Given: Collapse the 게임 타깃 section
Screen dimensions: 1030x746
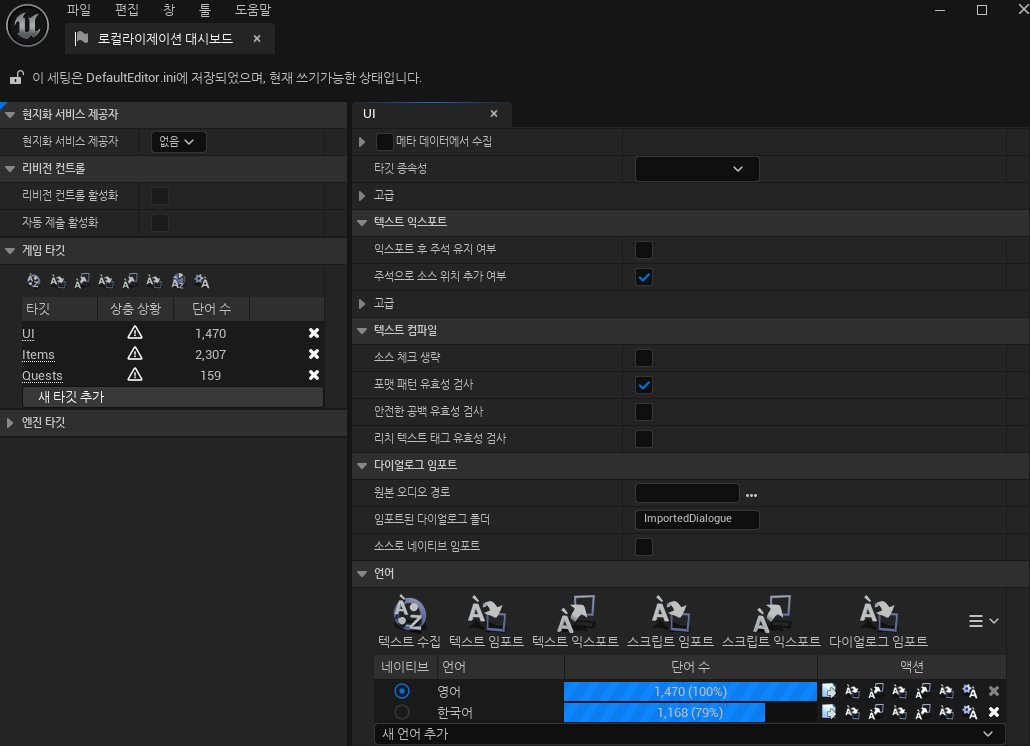Looking at the screenshot, I should (x=10, y=250).
